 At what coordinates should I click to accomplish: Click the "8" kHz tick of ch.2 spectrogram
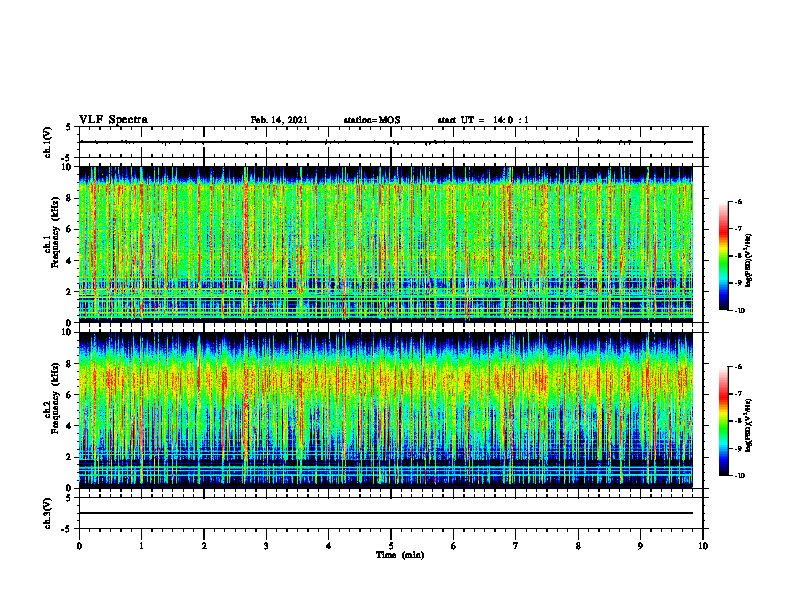coord(70,364)
